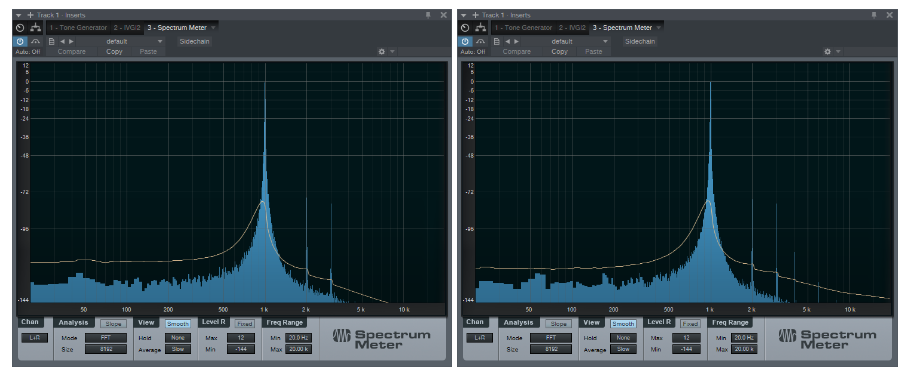
Task: Click the Sidechain button in the right window
Action: coord(640,42)
